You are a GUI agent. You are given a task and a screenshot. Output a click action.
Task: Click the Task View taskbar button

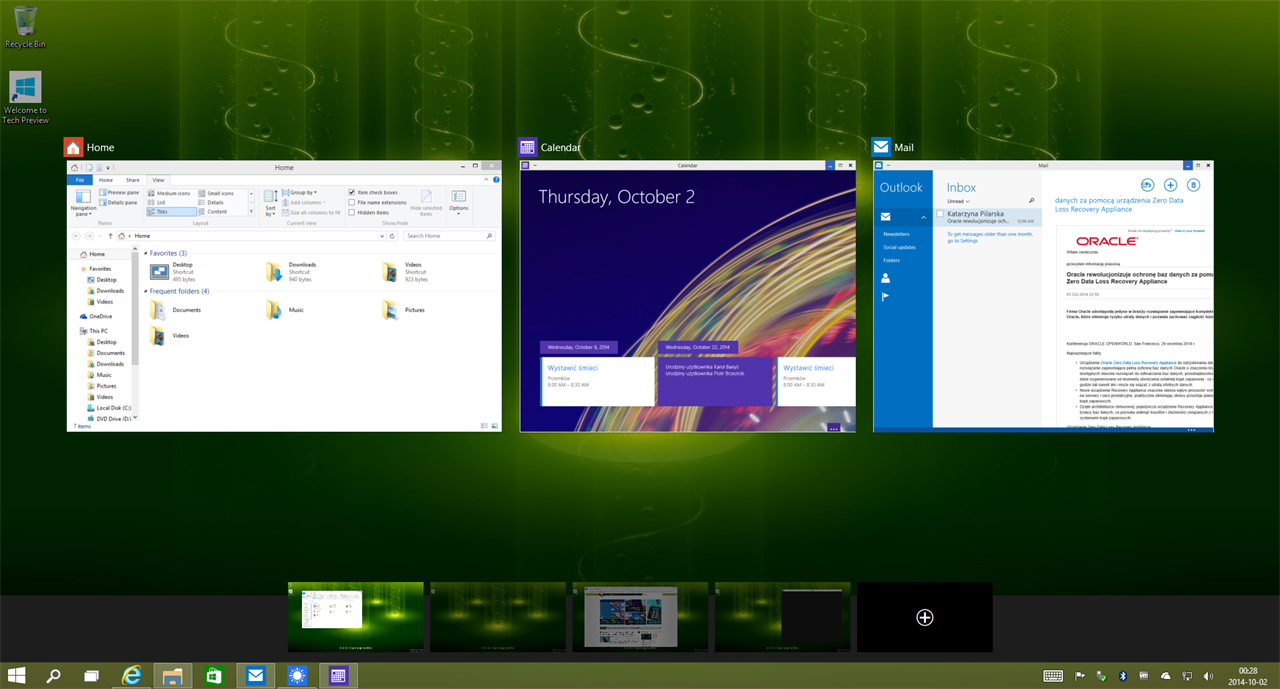tap(91, 676)
